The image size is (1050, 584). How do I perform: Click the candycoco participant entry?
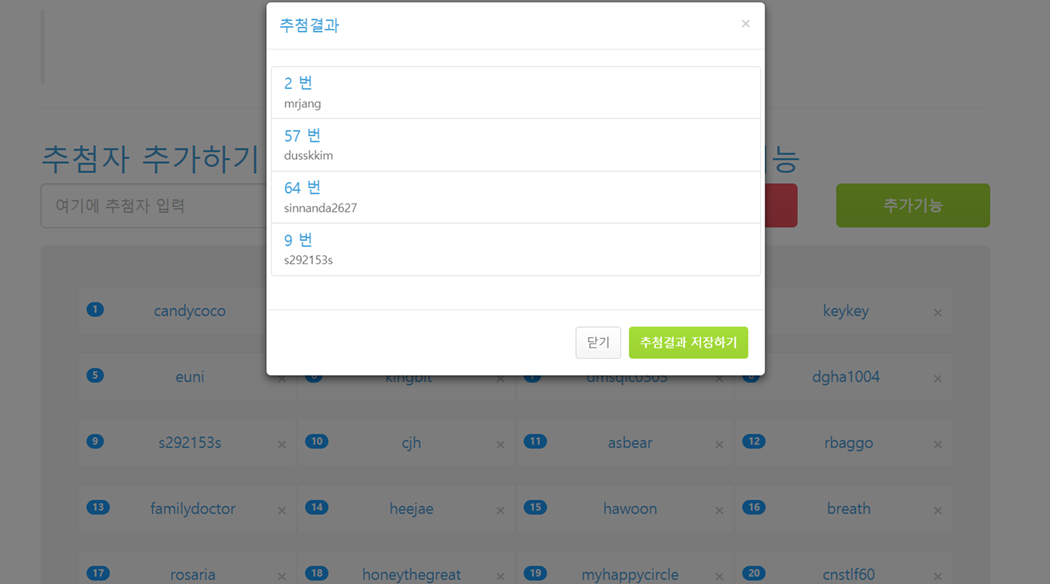click(190, 311)
